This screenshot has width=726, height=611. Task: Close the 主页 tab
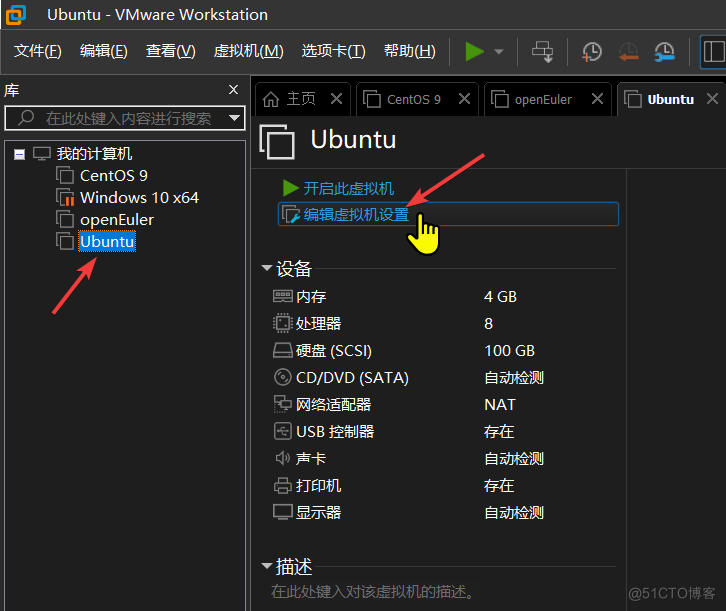pyautogui.click(x=337, y=99)
